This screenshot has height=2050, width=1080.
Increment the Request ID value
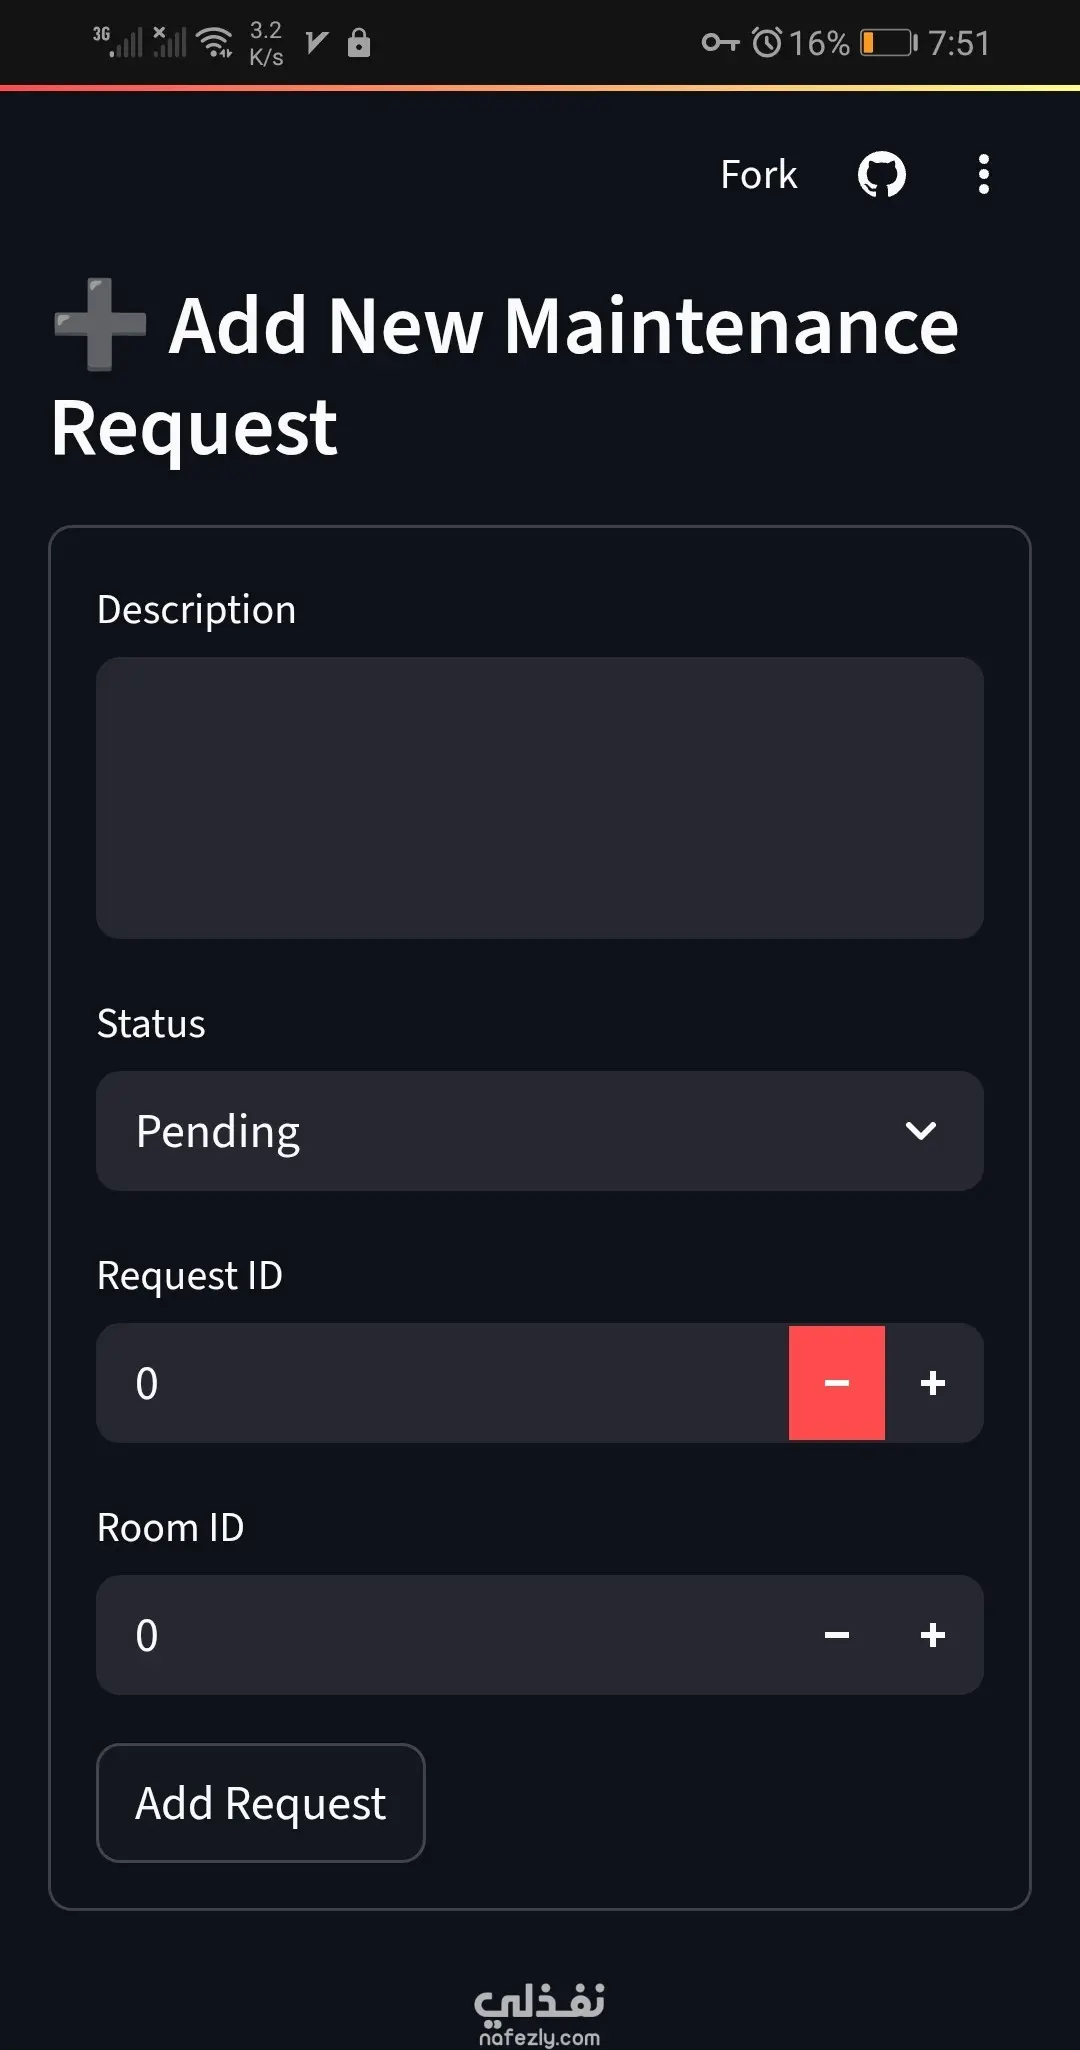coord(933,1384)
